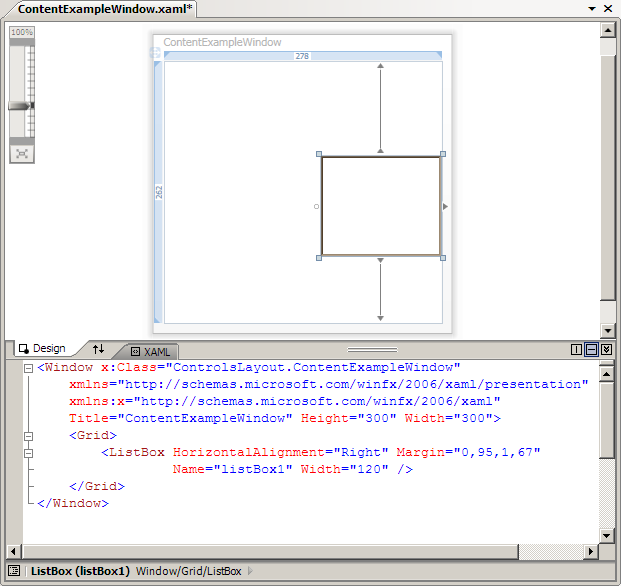Click the pane splitter grip bar
This screenshot has height=586, width=621.
372,350
